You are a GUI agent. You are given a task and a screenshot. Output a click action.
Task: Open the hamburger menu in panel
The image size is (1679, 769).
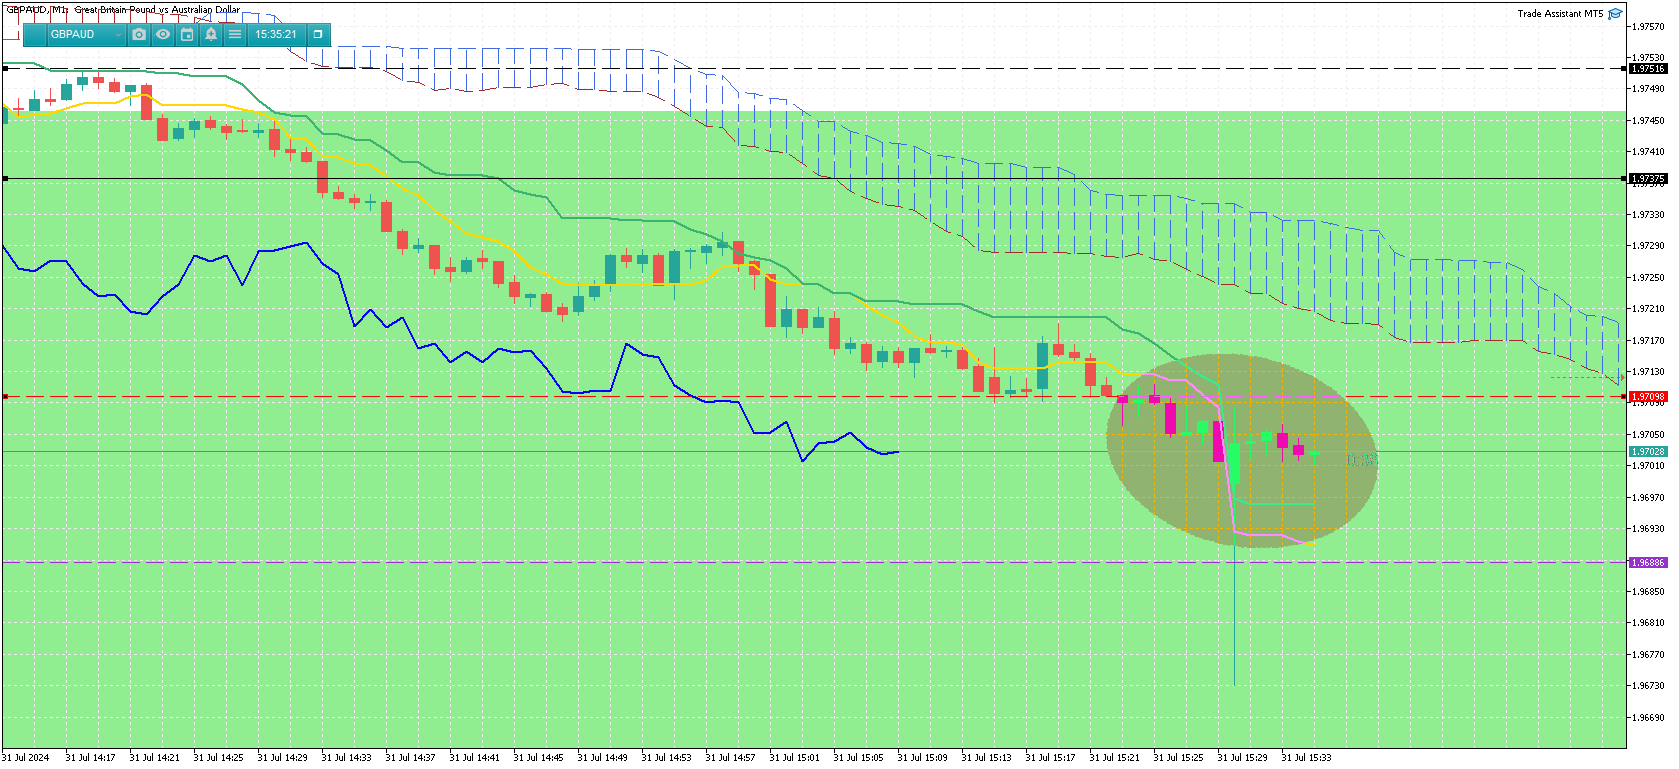pyautogui.click(x=235, y=34)
